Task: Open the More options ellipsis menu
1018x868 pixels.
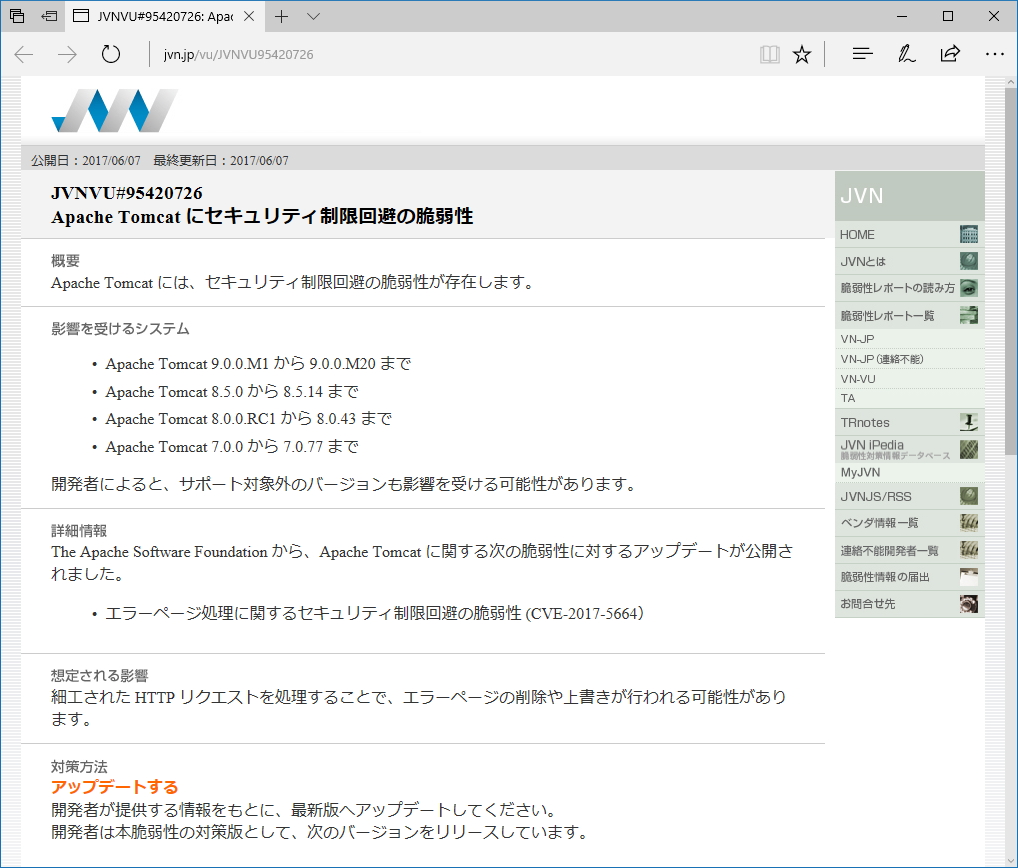Action: click(994, 54)
